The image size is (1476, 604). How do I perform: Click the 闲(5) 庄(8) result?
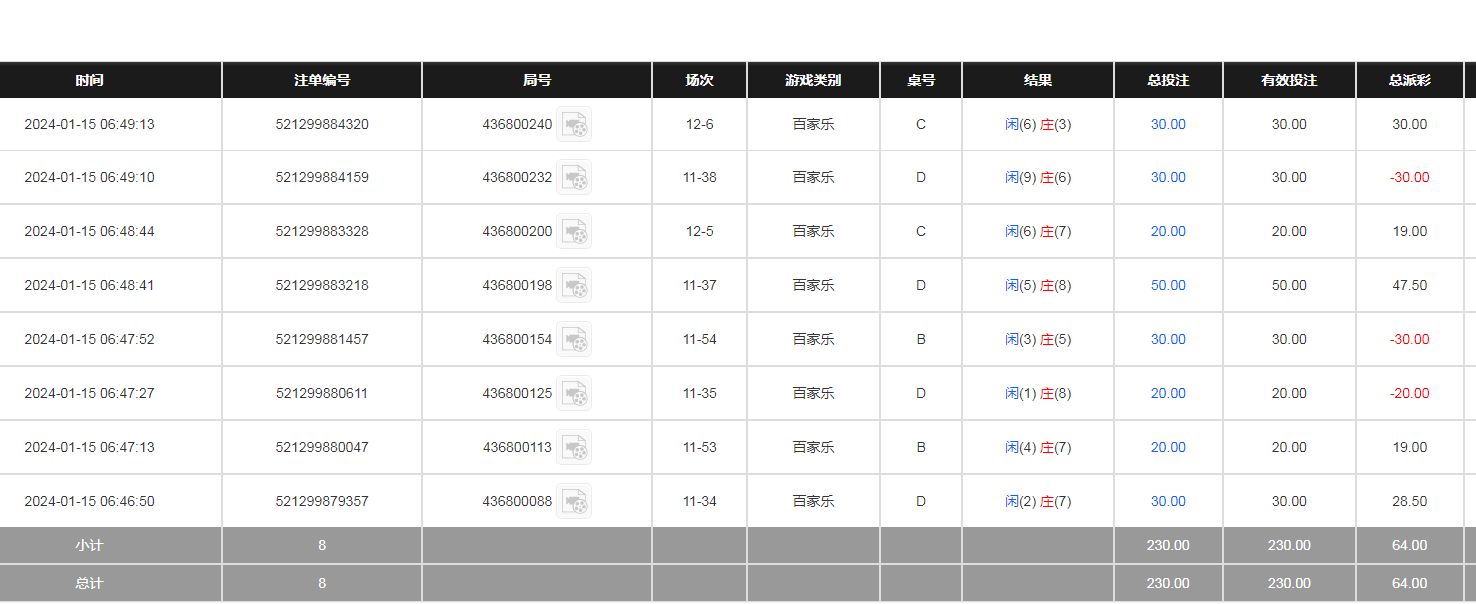pos(1038,286)
